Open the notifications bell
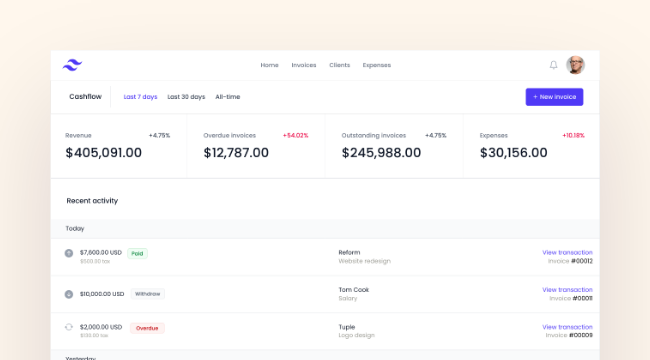 tap(553, 65)
